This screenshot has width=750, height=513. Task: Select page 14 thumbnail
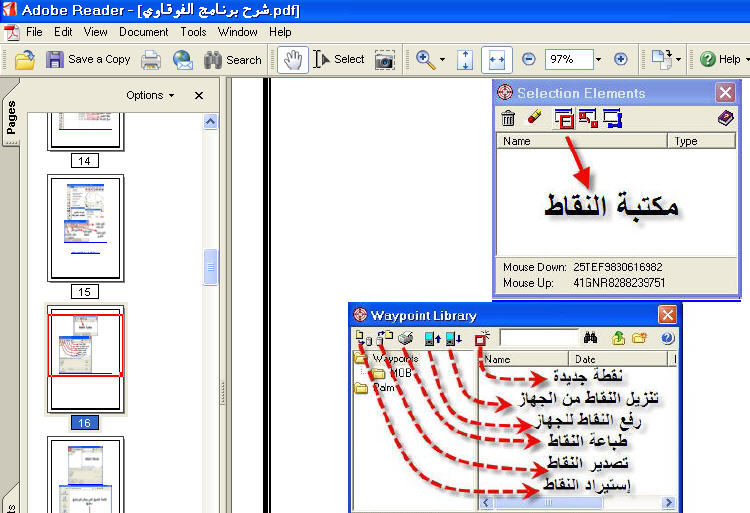click(x=86, y=131)
